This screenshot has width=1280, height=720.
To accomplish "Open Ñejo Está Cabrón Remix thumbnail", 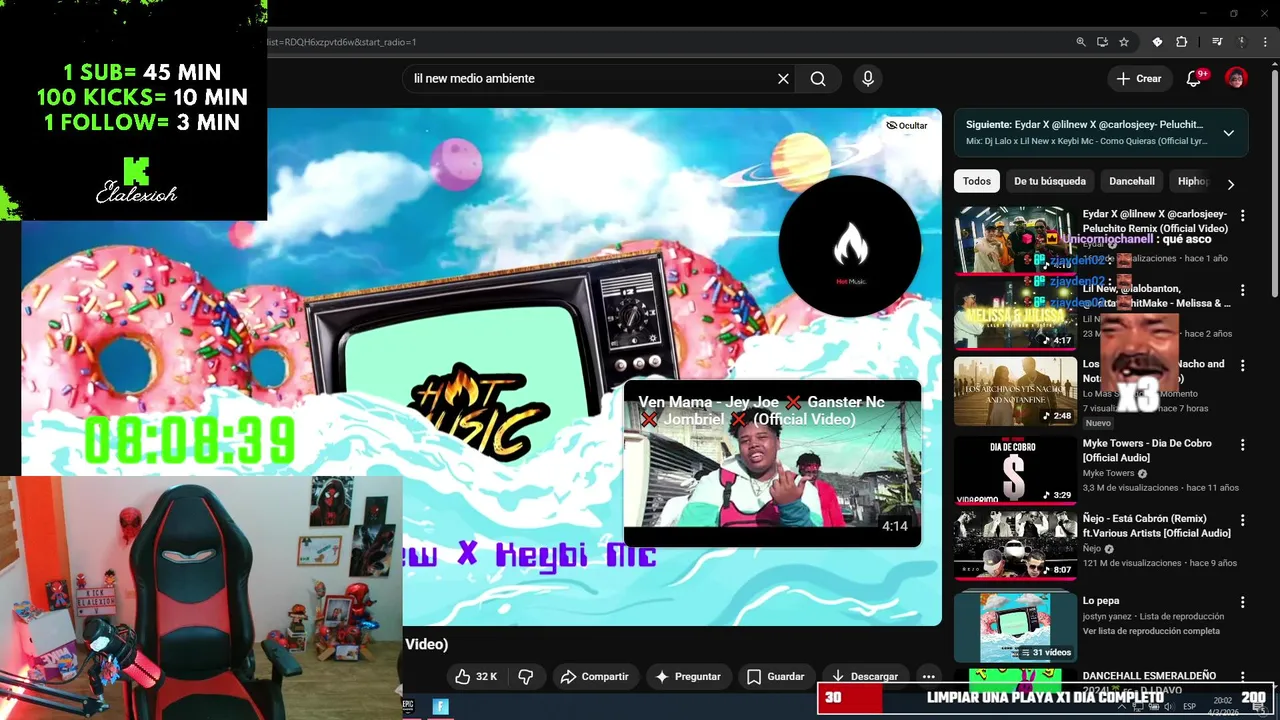I will 1015,546.
